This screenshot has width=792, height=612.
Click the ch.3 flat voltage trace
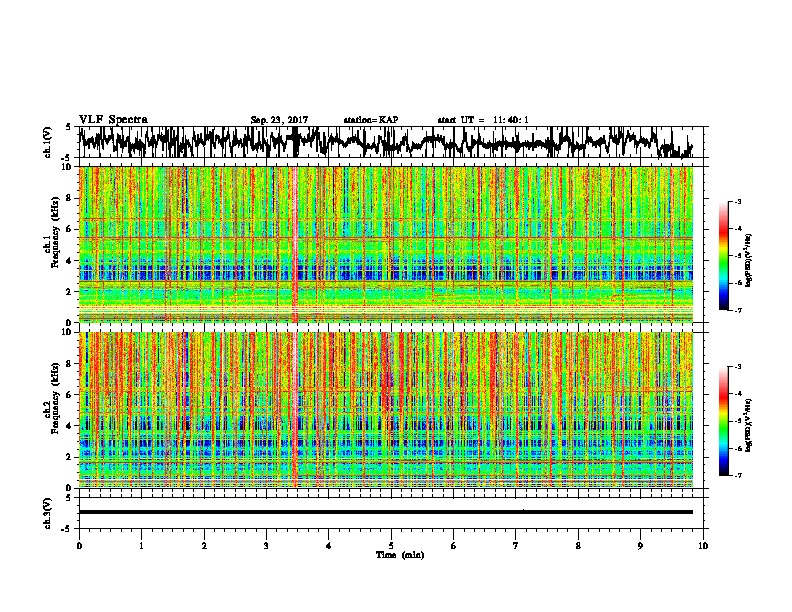[x=386, y=512]
